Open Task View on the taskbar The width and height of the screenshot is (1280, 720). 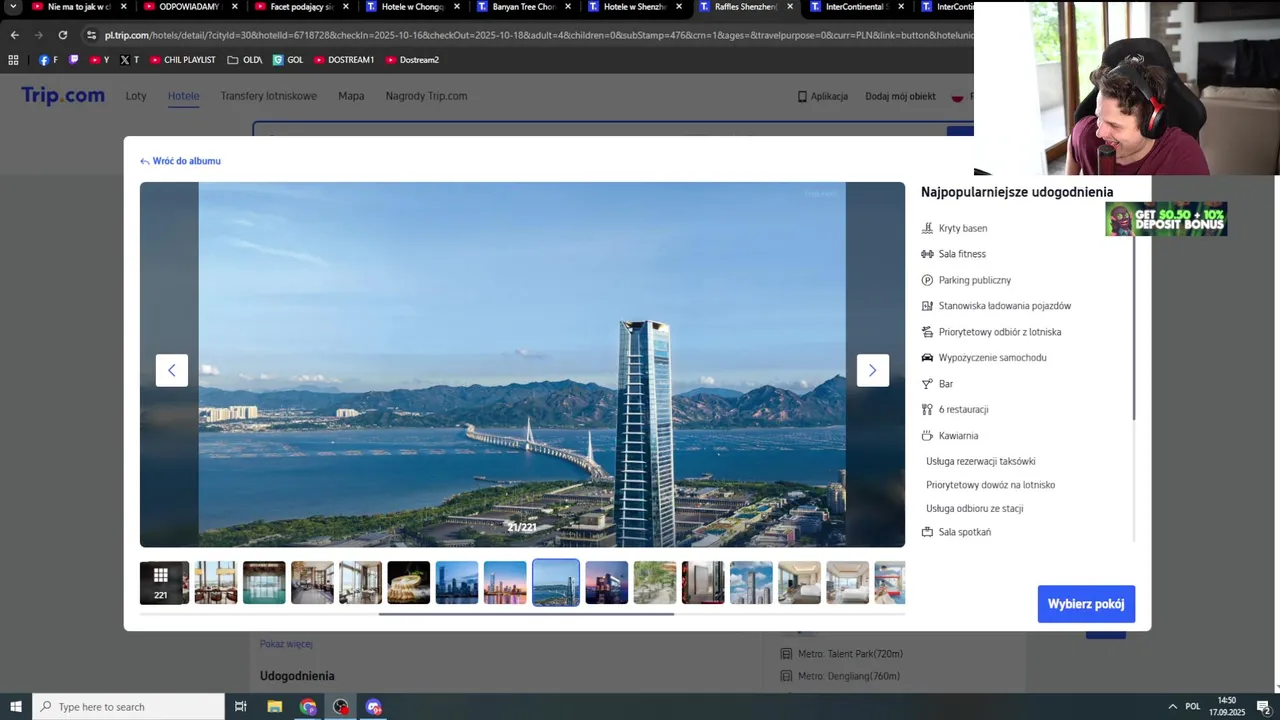pos(240,707)
